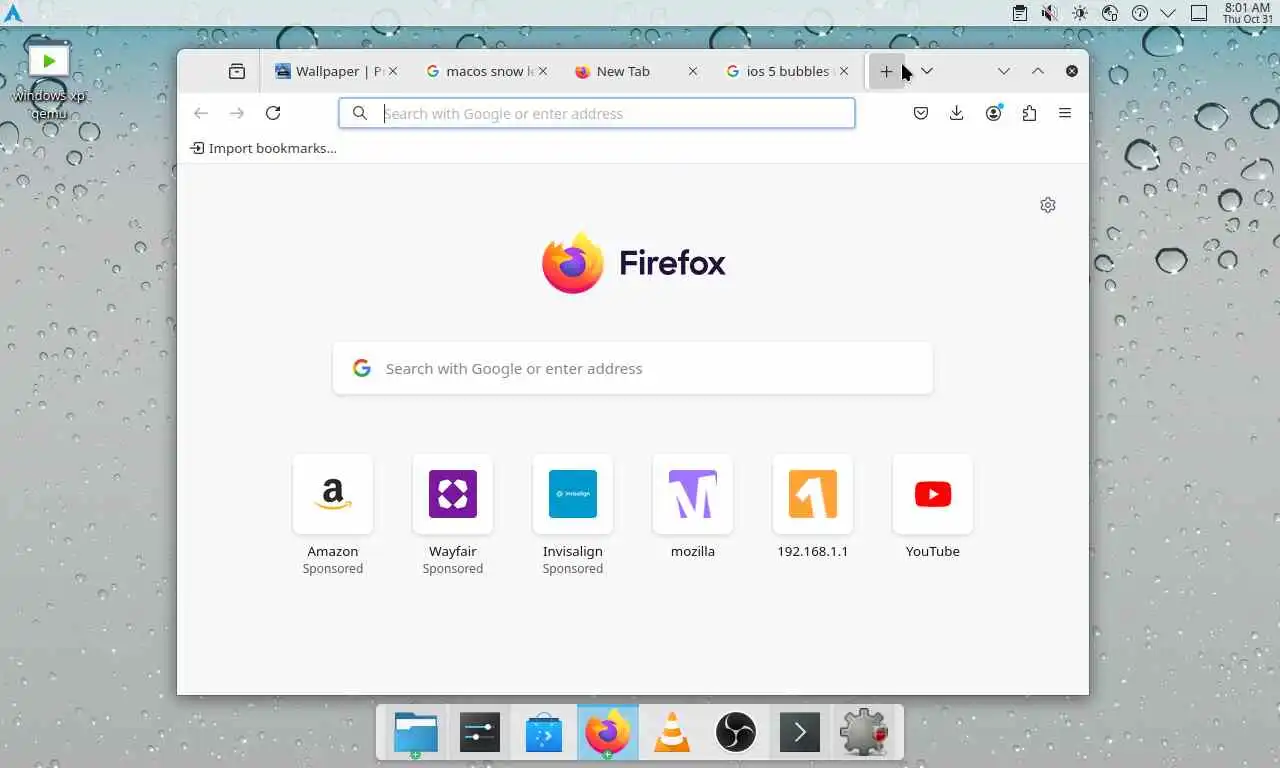Viewport: 1280px width, 768px height.
Task: Open the clipboard tray icon
Action: [x=1019, y=13]
